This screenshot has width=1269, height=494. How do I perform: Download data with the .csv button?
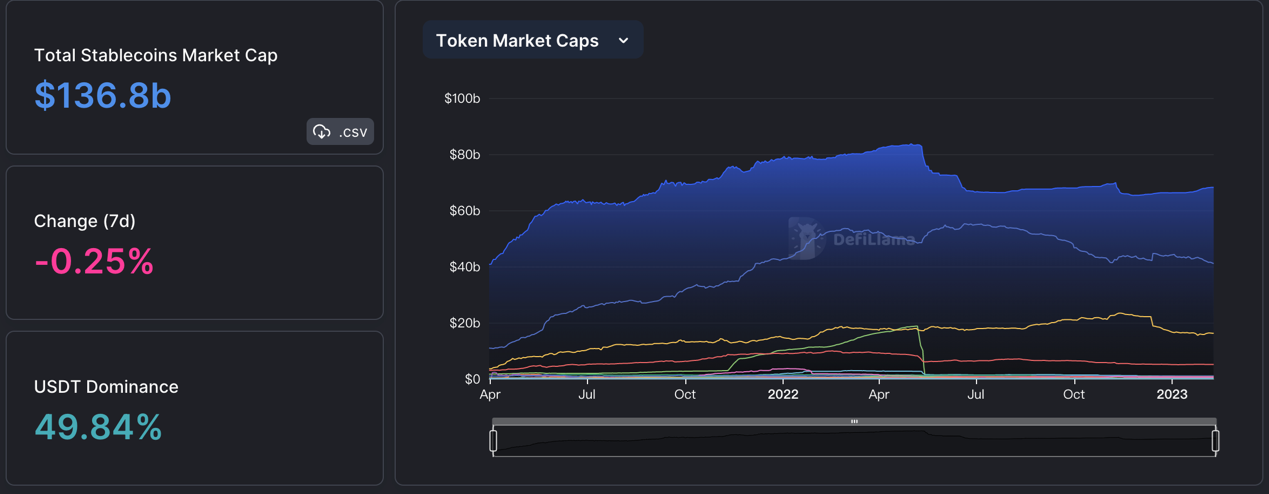pyautogui.click(x=340, y=132)
